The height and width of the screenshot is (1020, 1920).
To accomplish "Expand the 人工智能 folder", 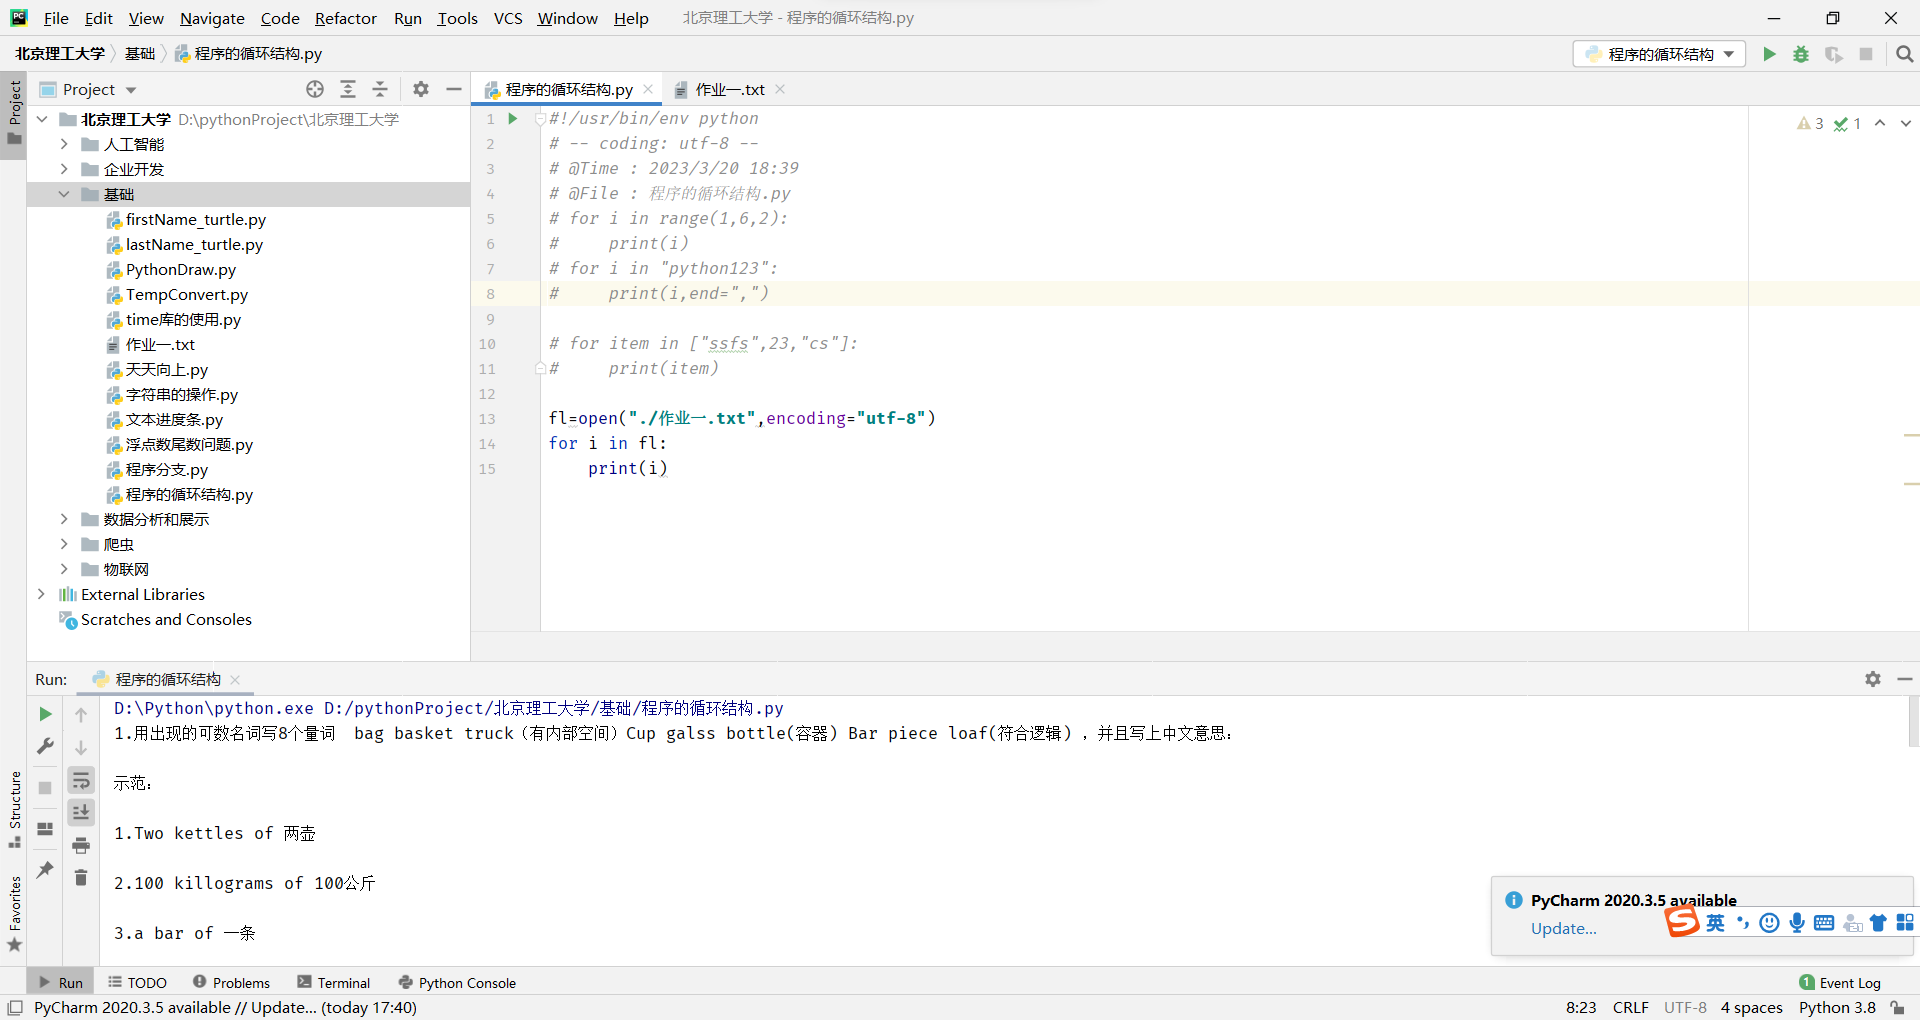I will click(64, 144).
